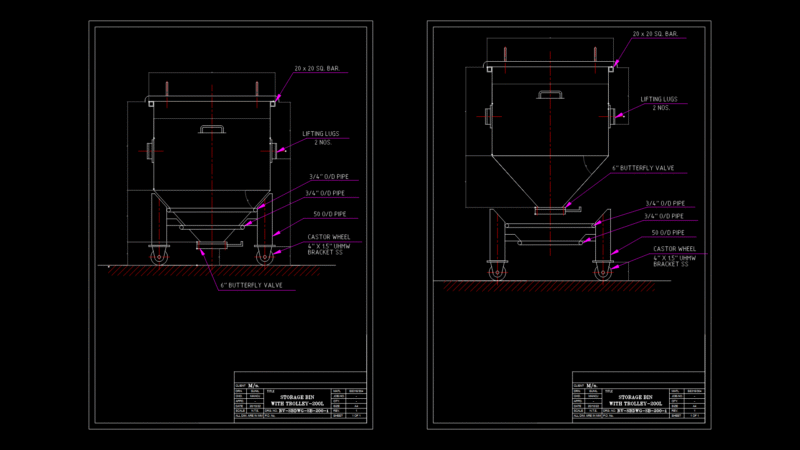Viewport: 800px width, 450px height.
Task: Select the lid handle on the right bin
Action: (x=550, y=94)
